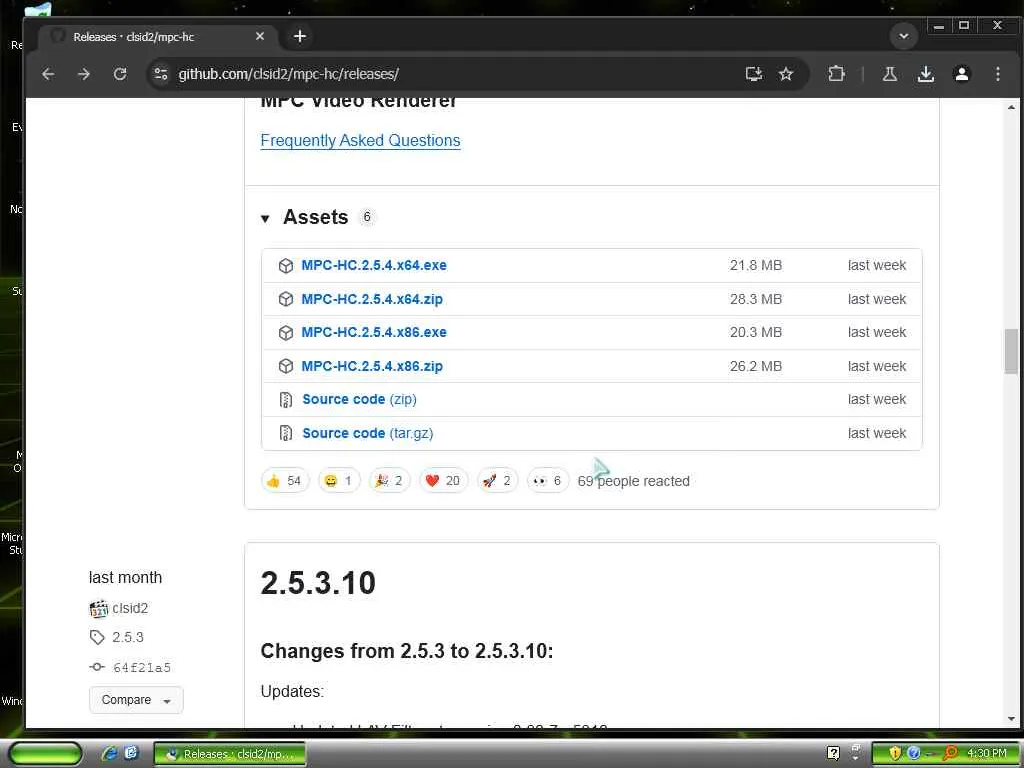Open a new browser tab

[300, 37]
